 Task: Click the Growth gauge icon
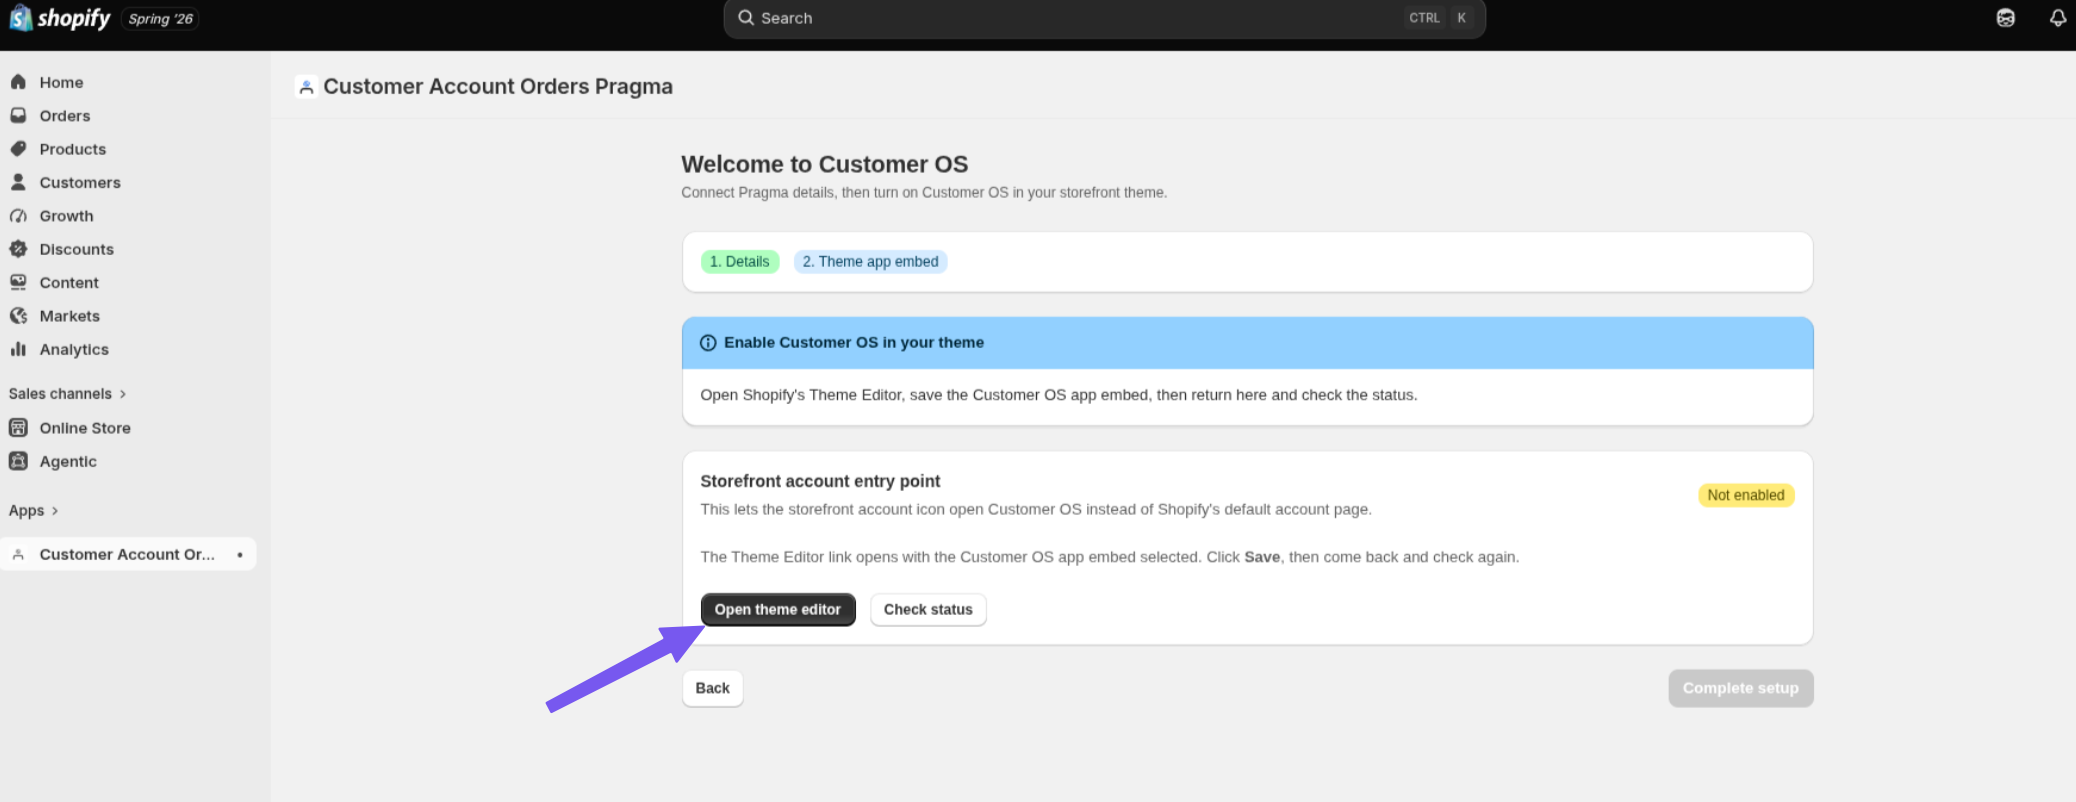point(18,216)
